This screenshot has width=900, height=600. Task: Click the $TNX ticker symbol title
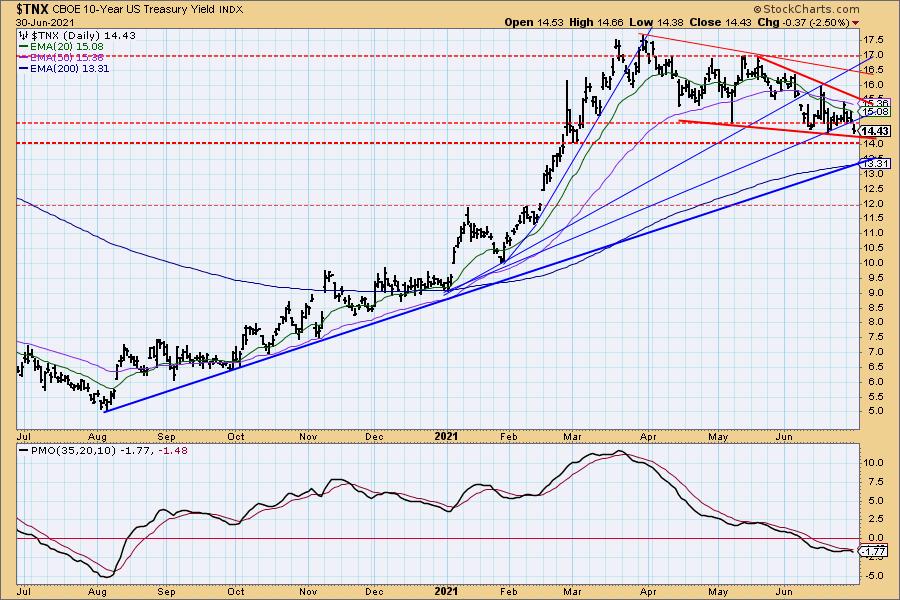(33, 9)
